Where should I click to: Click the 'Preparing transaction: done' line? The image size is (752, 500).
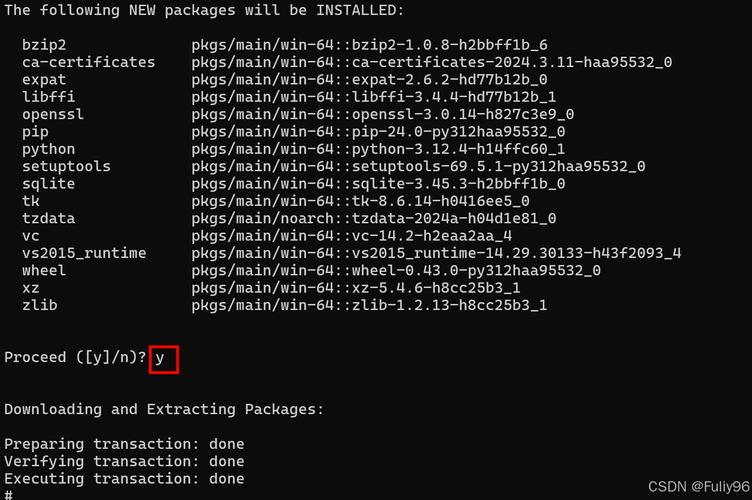pos(124,444)
